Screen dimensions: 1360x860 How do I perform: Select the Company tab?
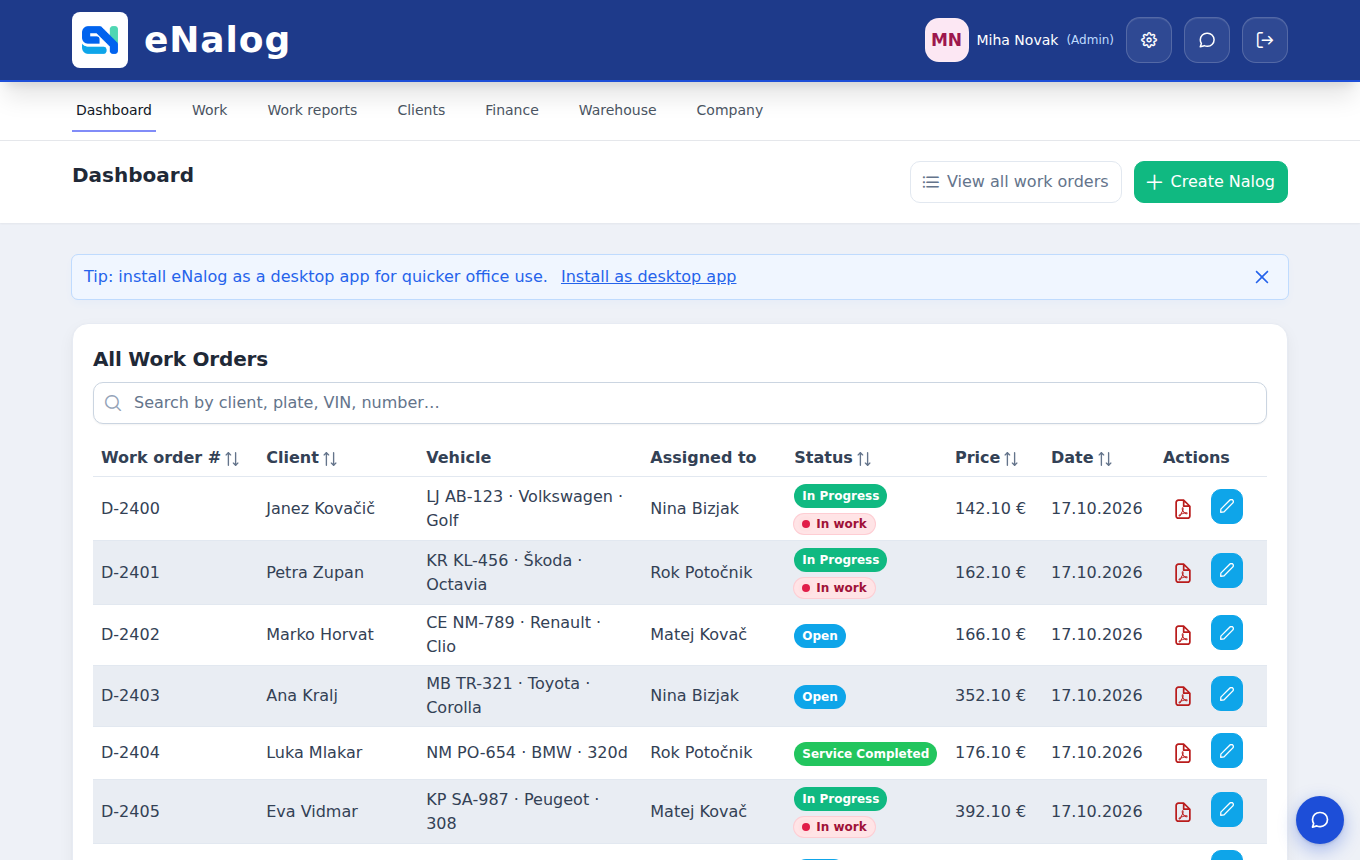pyautogui.click(x=730, y=110)
